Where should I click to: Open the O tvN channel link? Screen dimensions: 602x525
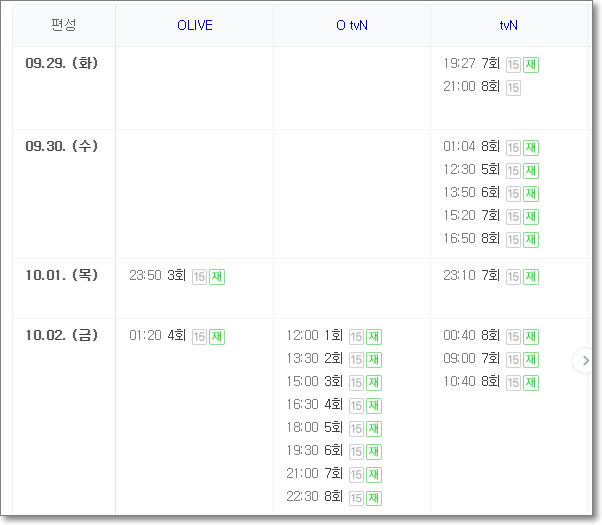(x=352, y=25)
